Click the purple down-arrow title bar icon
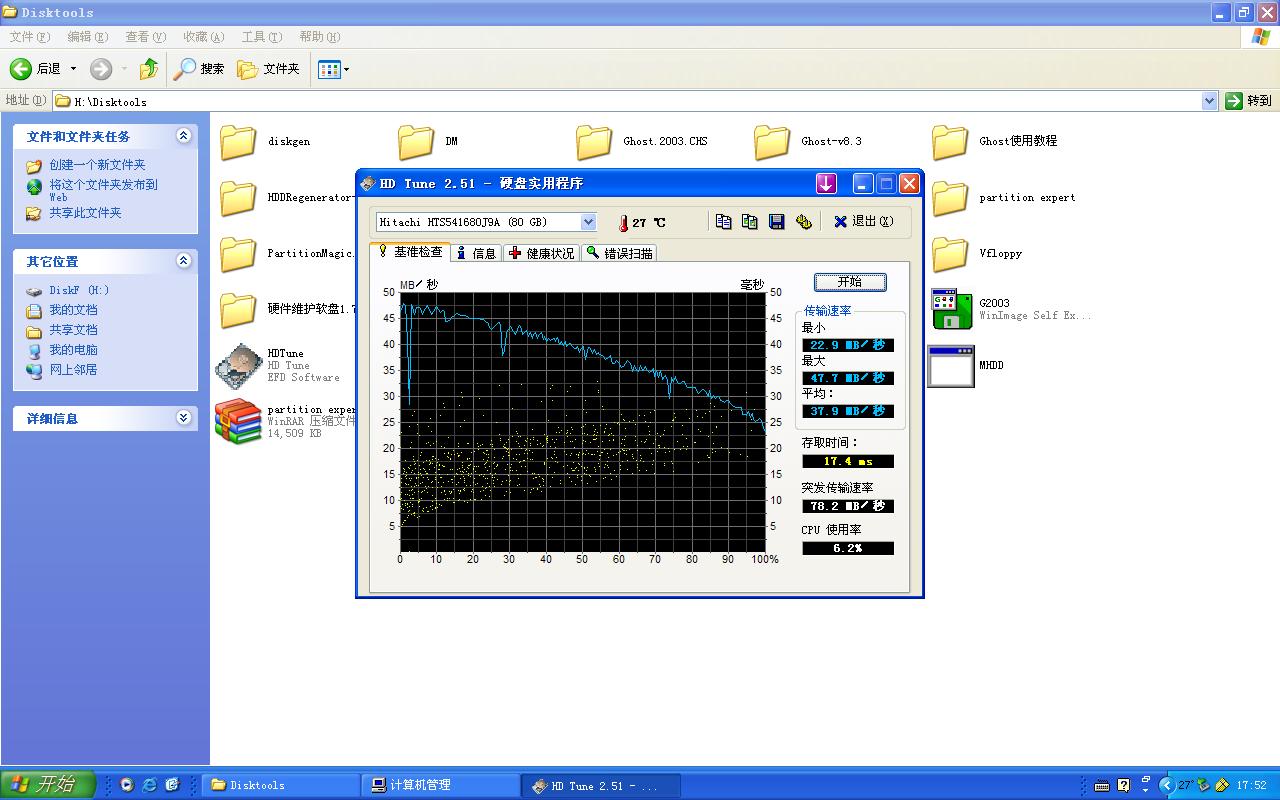This screenshot has width=1280, height=800. click(x=826, y=183)
